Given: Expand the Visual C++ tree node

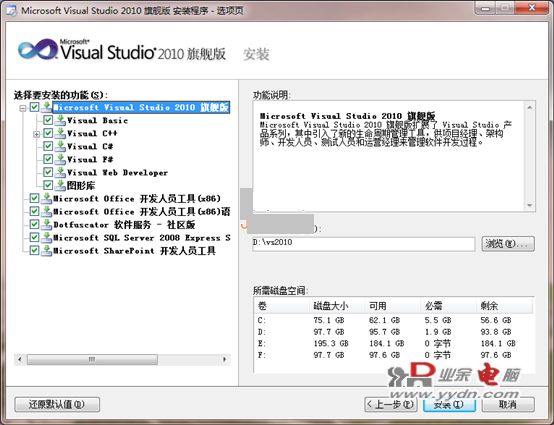Looking at the screenshot, I should (x=36, y=134).
